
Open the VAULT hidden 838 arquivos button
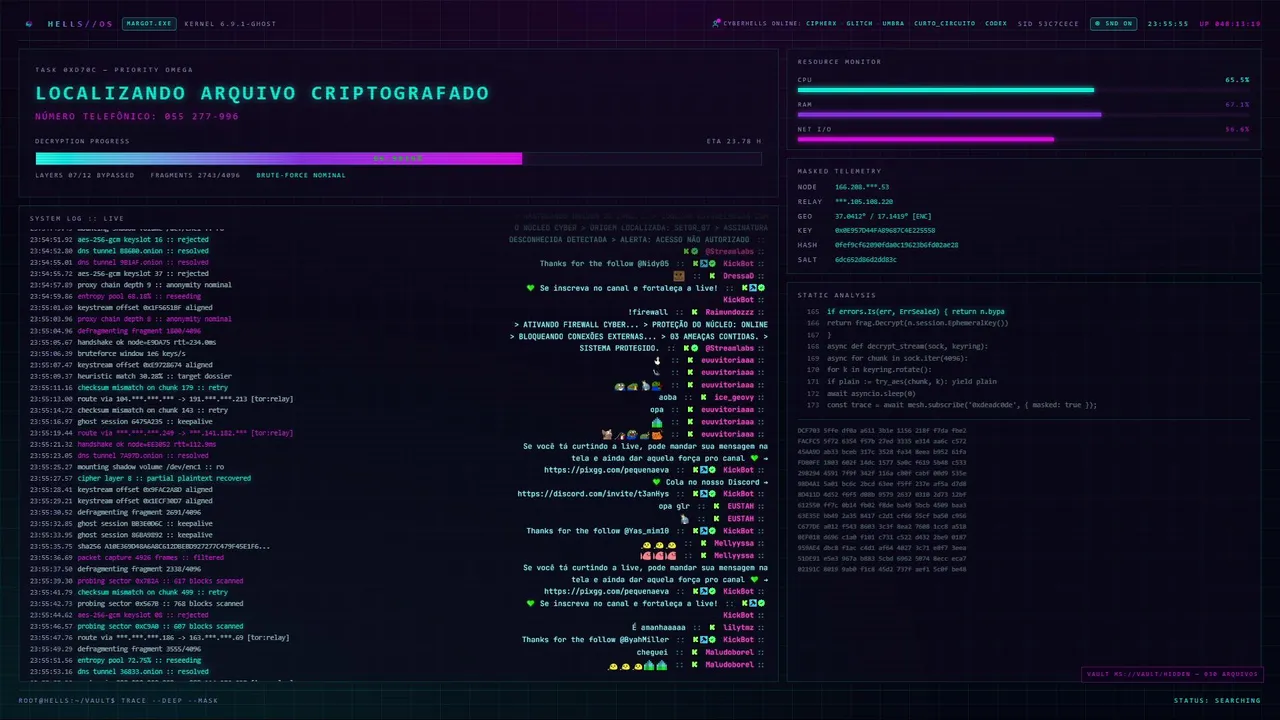[x=1172, y=674]
